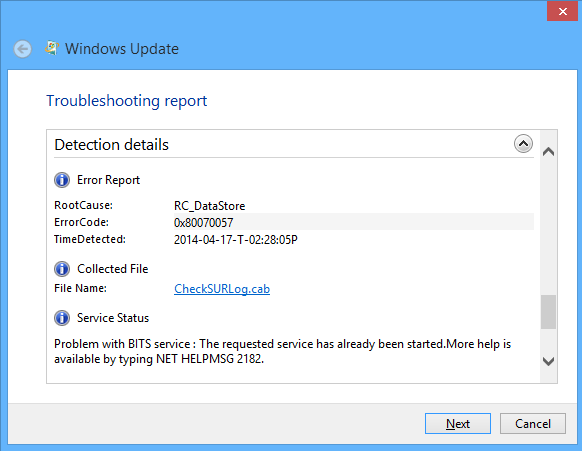Click the BITS service problem message
Screen dimensions: 582x451
coord(282,352)
